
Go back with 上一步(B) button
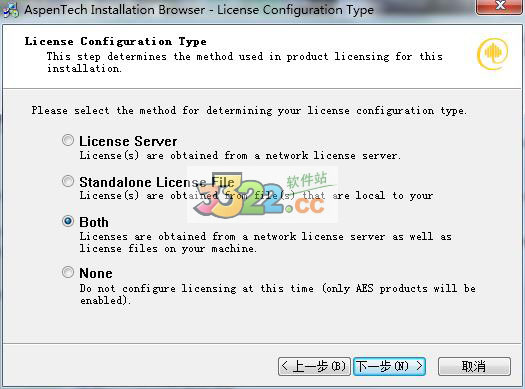point(314,366)
